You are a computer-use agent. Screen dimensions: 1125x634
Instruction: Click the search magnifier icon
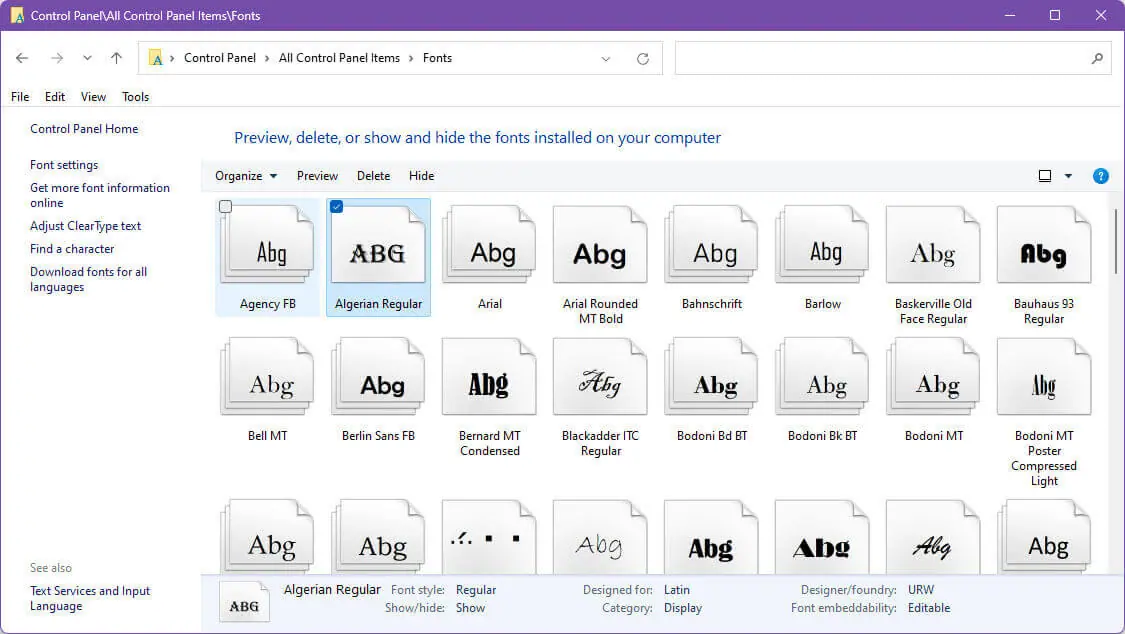point(1097,58)
